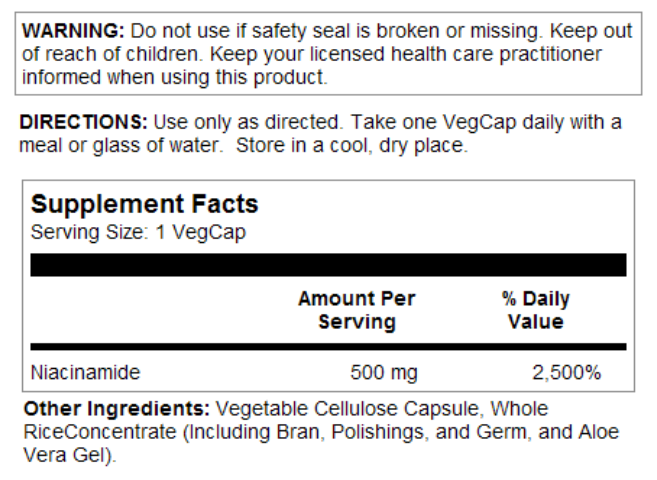Click the Supplement Facts title

point(144,205)
